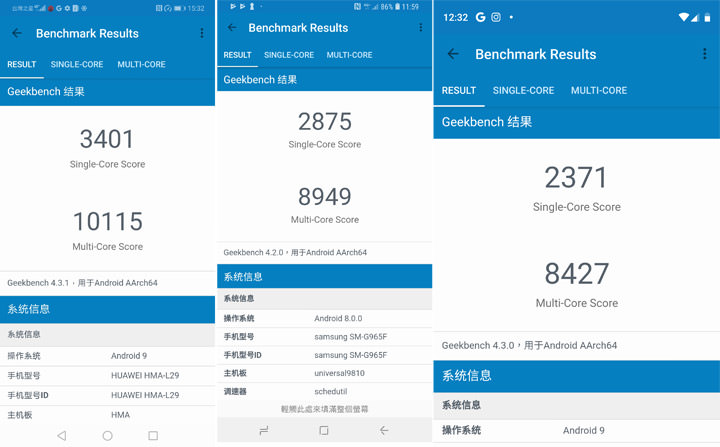This screenshot has height=447, width=720.
Task: Tap Android 9 value in right screen
Action: pyautogui.click(x=584, y=430)
